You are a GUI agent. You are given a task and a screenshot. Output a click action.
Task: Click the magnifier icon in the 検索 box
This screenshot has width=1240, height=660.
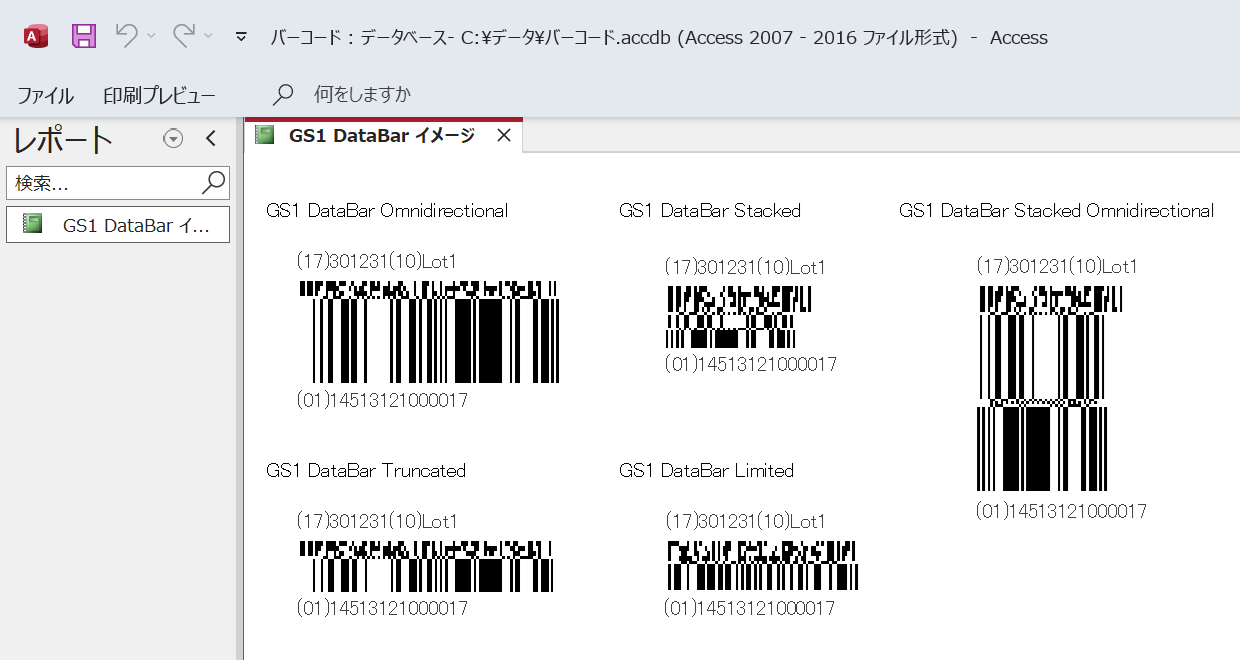pos(213,182)
